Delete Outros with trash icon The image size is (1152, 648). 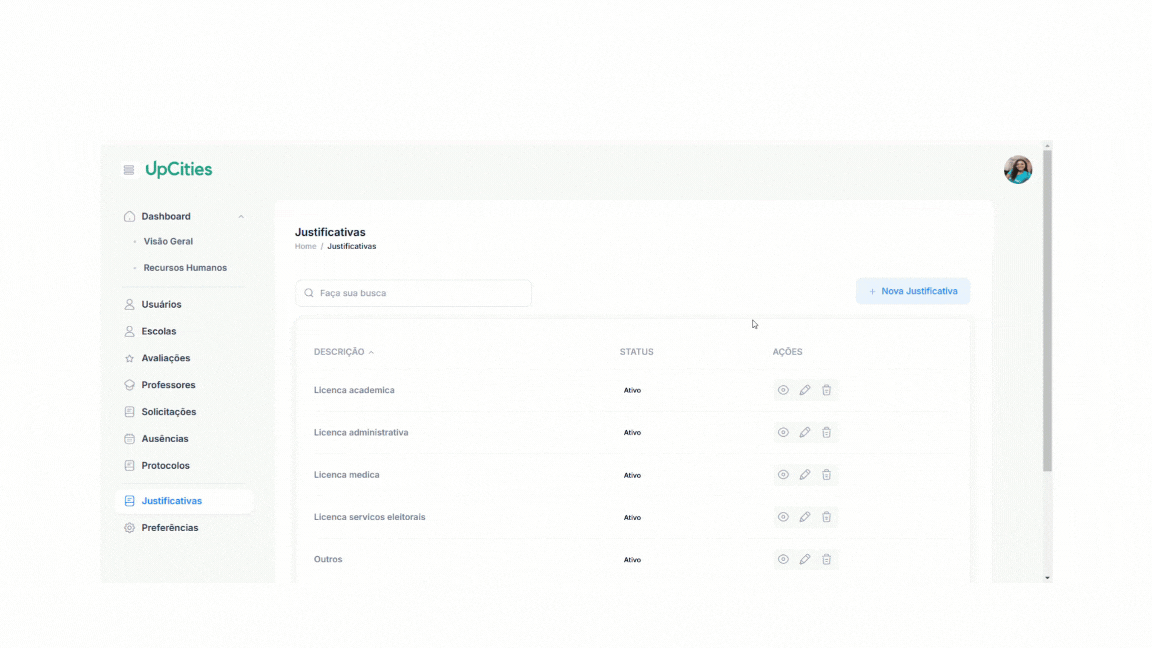click(x=827, y=559)
